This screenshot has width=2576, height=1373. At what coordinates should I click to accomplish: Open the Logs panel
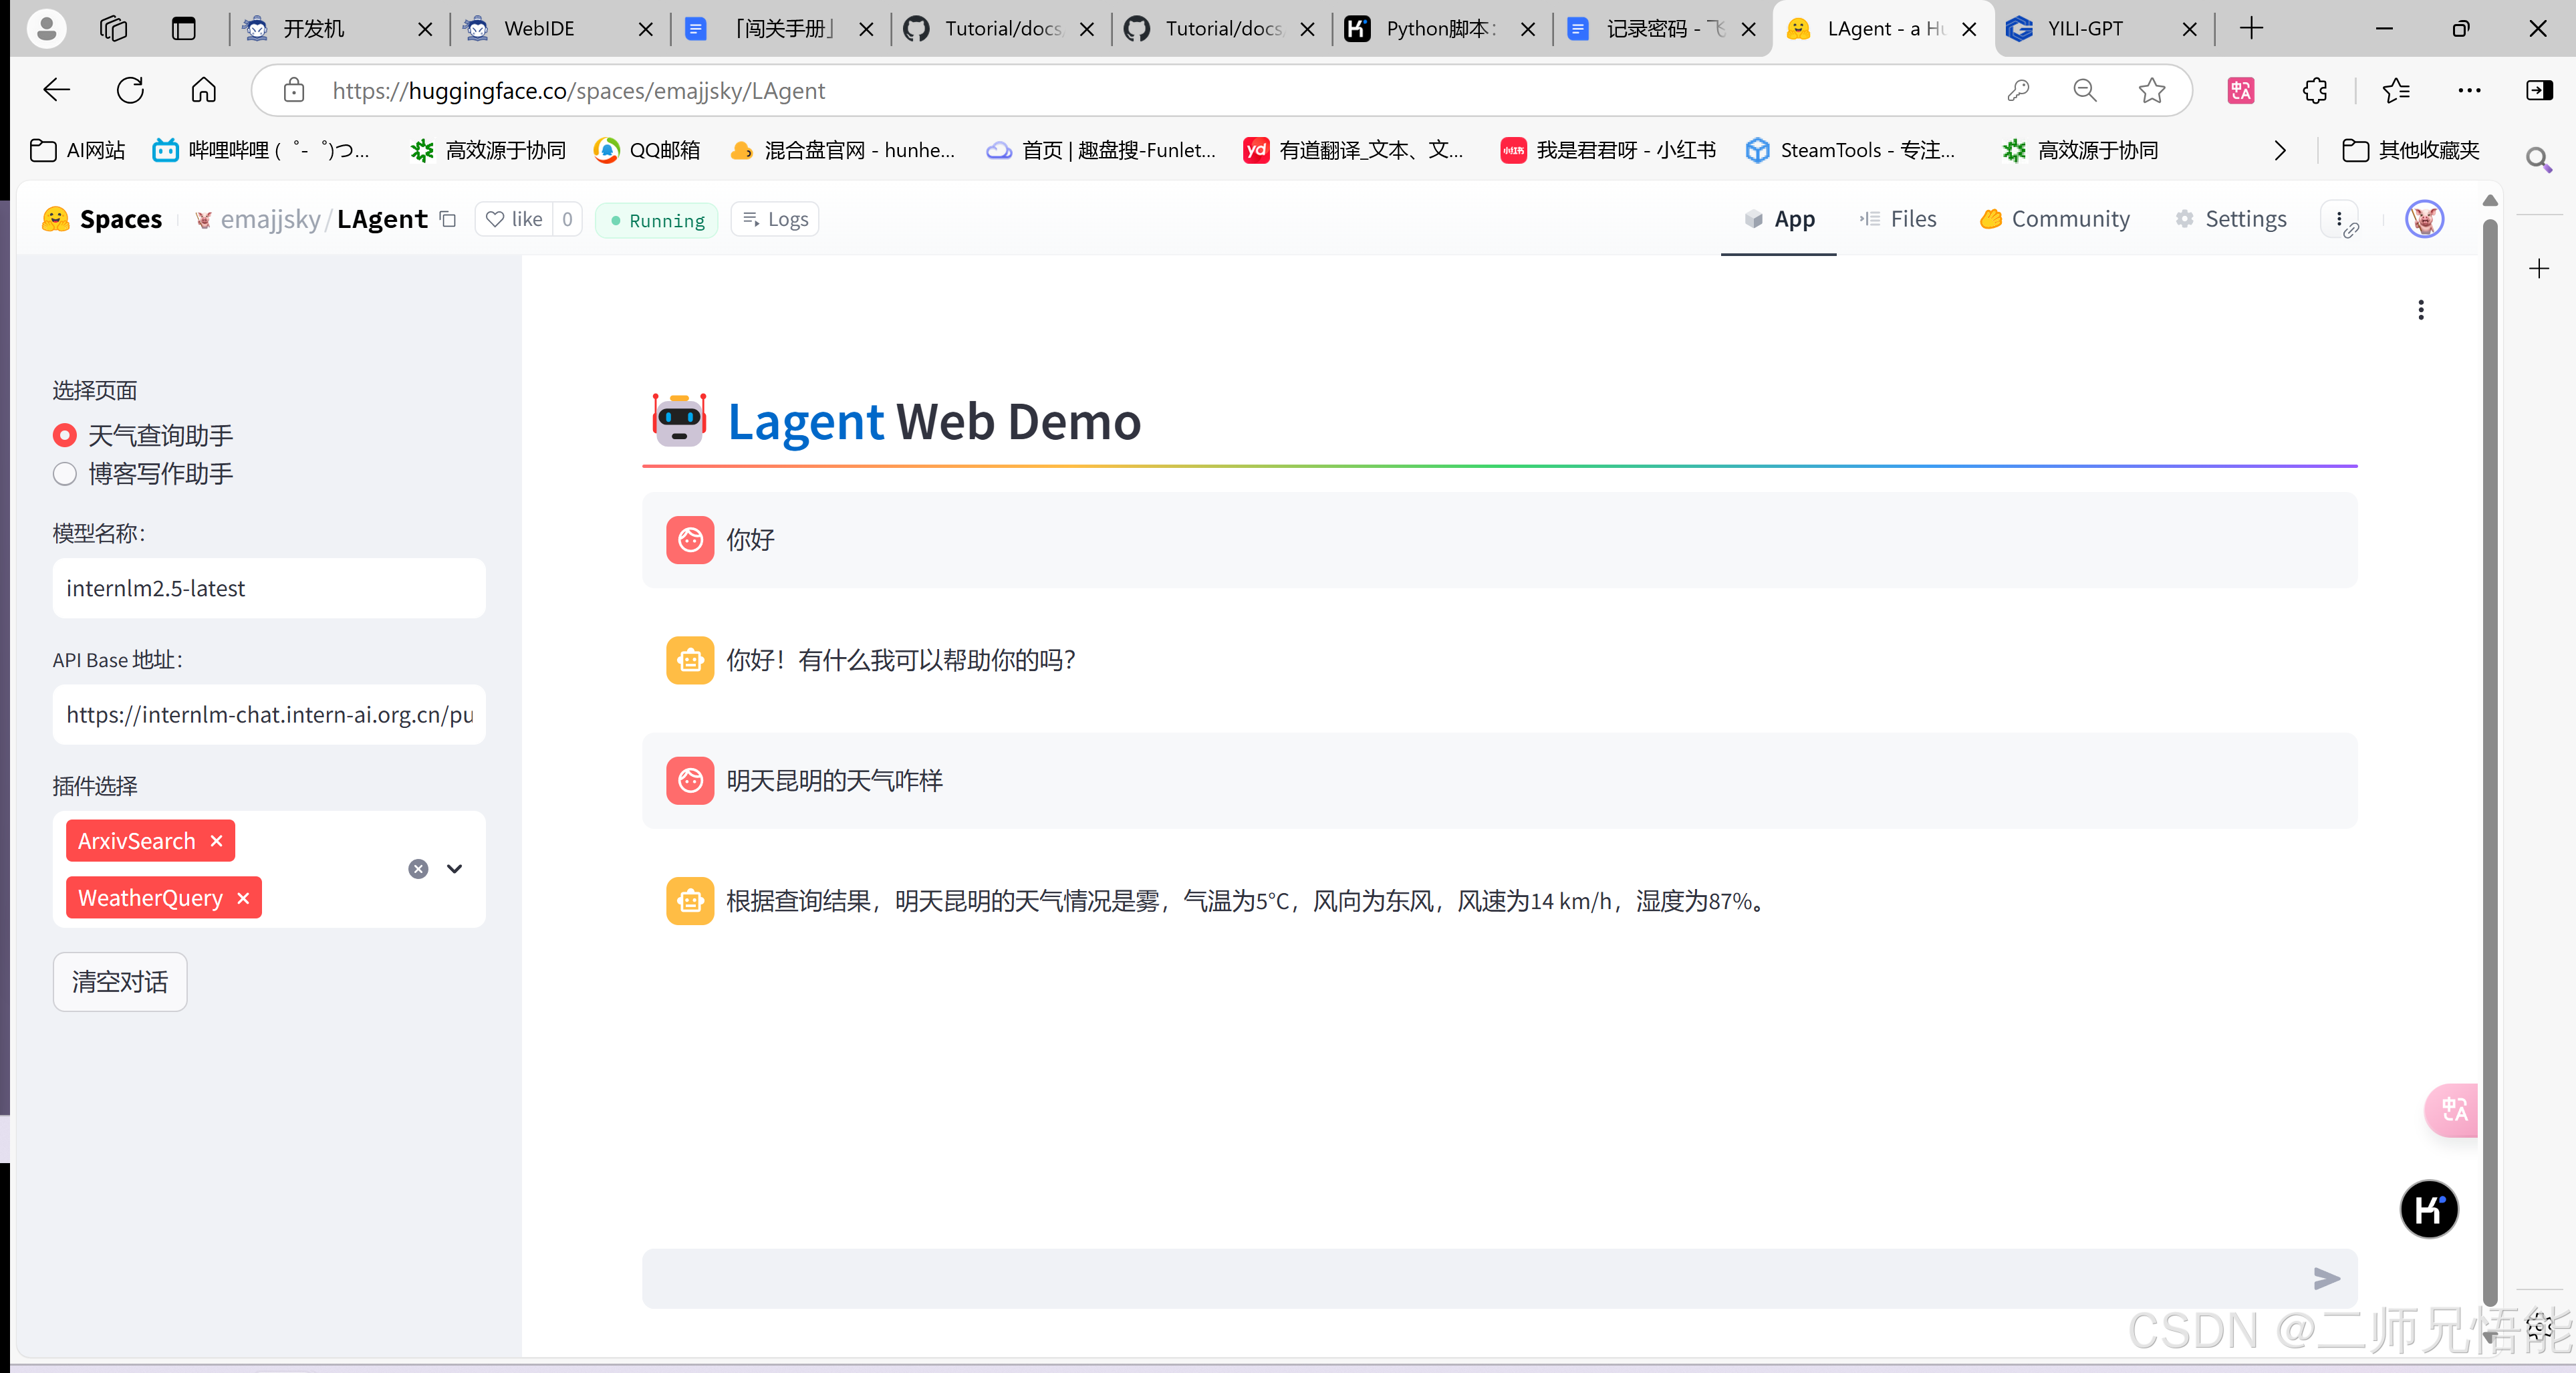pos(774,219)
